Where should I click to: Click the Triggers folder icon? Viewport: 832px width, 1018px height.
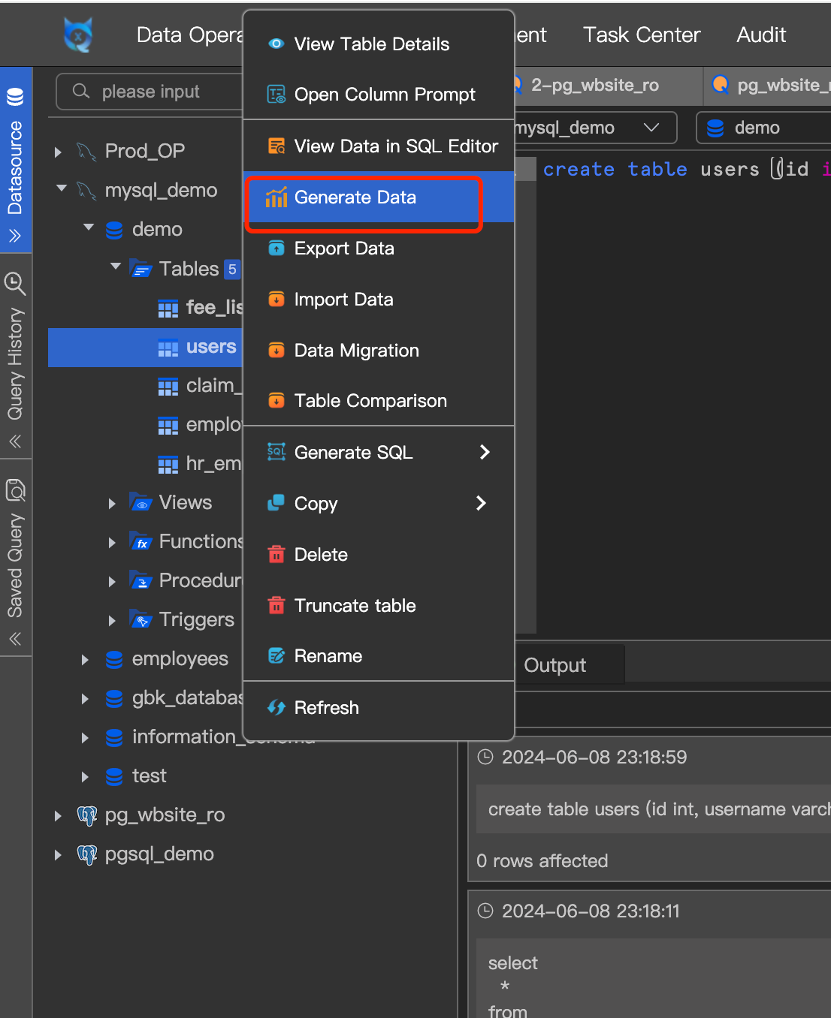[140, 619]
